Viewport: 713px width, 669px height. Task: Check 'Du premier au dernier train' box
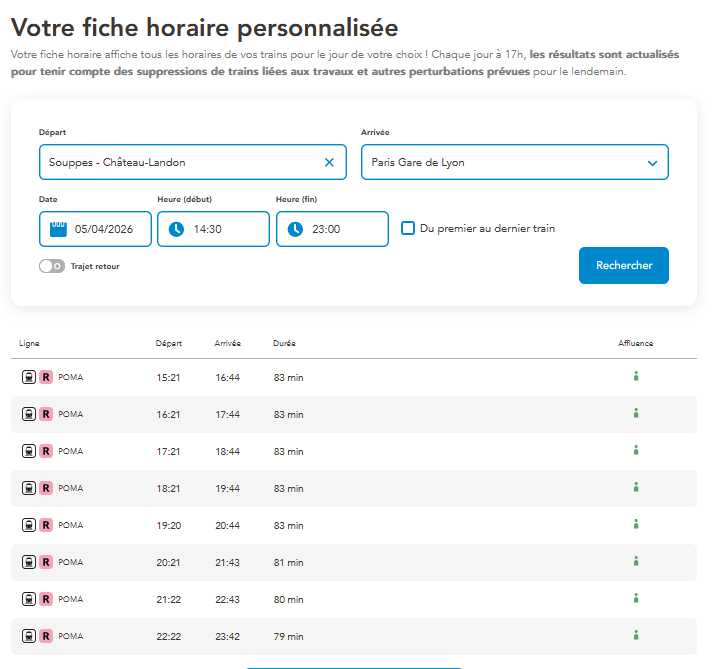click(x=408, y=228)
